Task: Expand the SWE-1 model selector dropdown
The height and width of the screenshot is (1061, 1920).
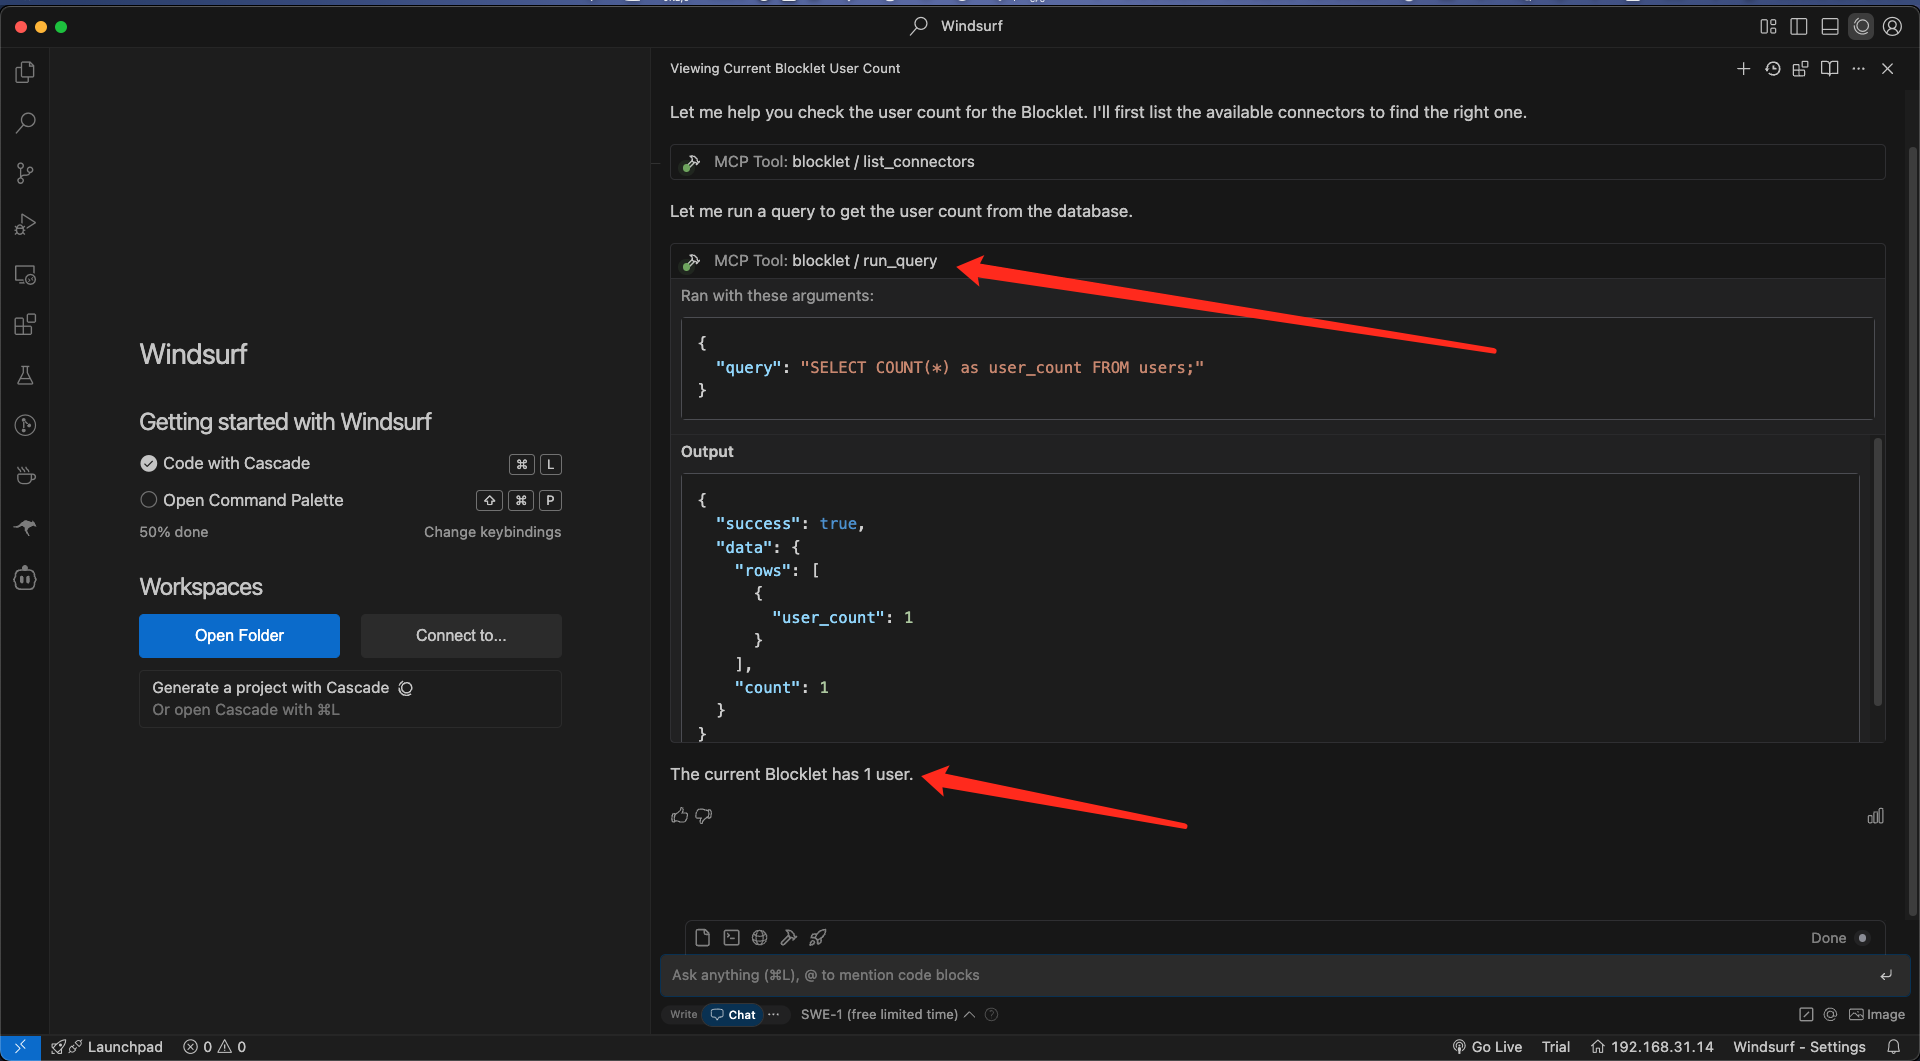Action: [x=887, y=1014]
